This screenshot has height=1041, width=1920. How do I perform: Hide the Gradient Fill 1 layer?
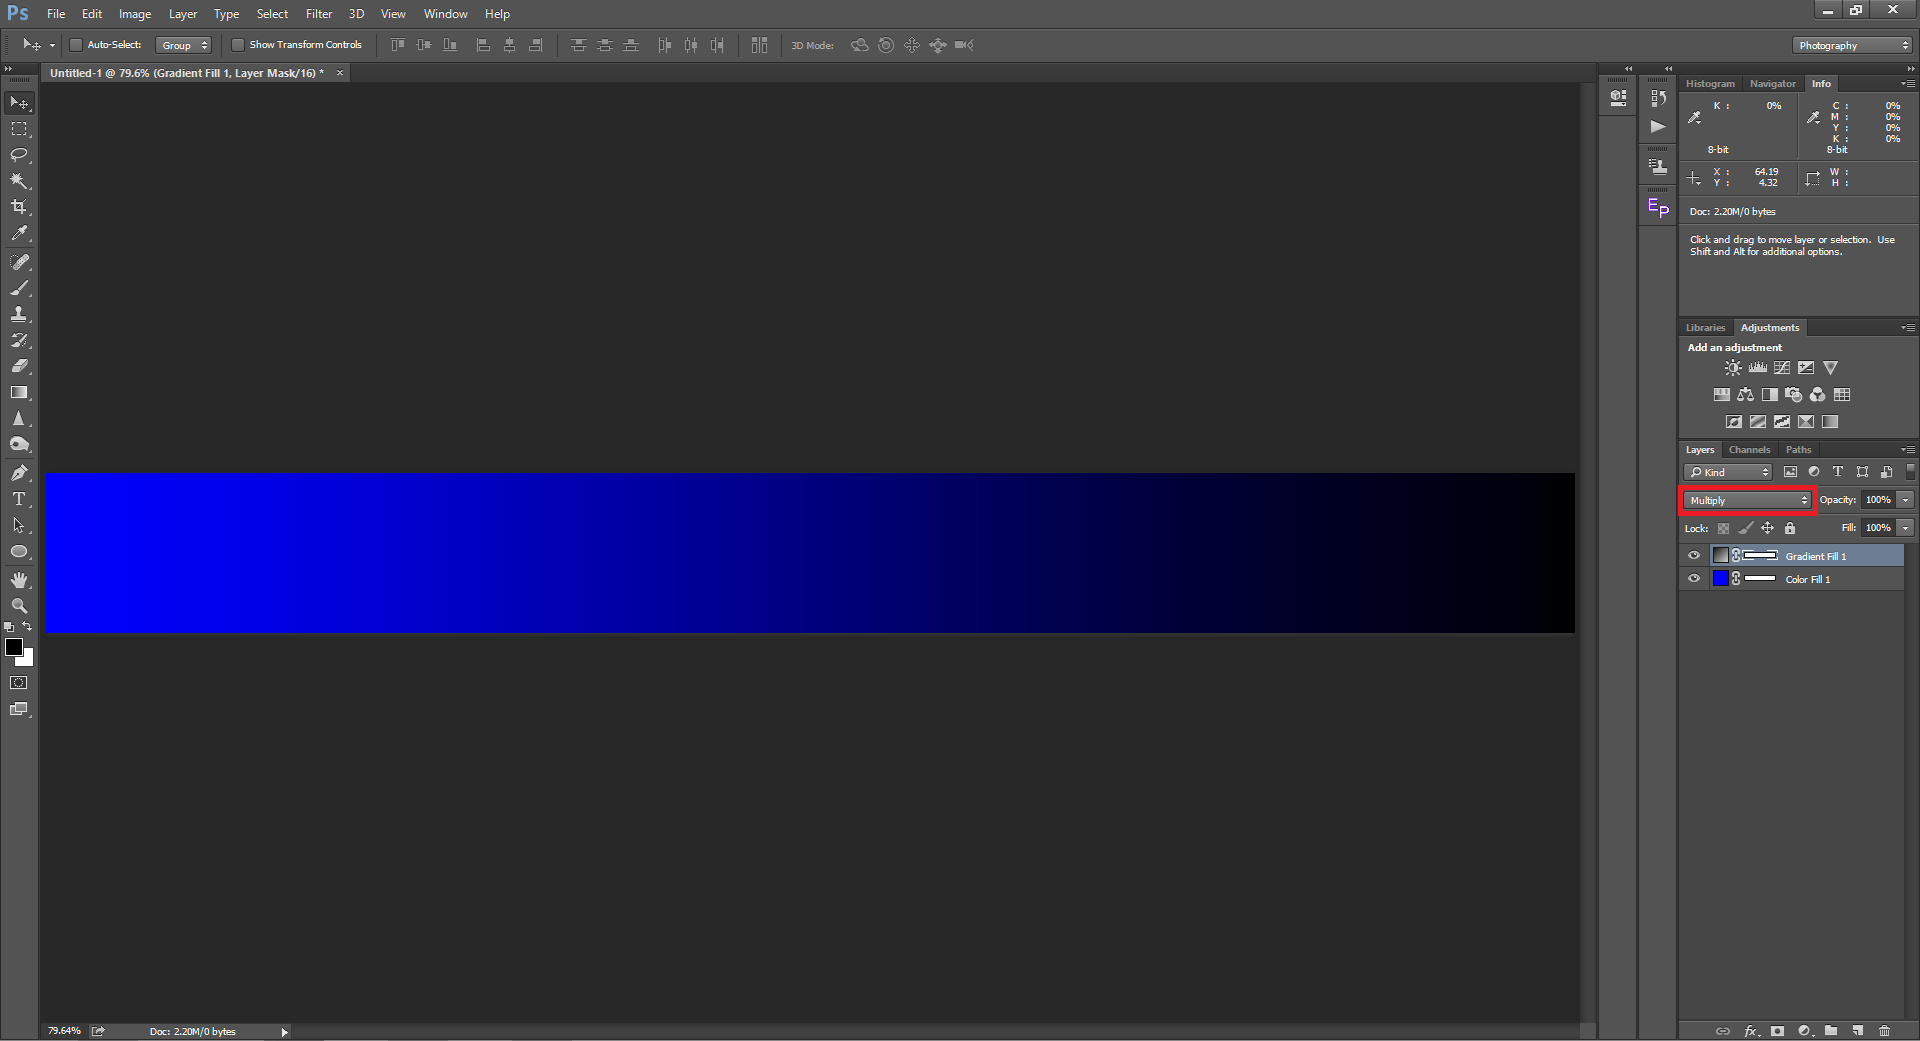[1694, 556]
